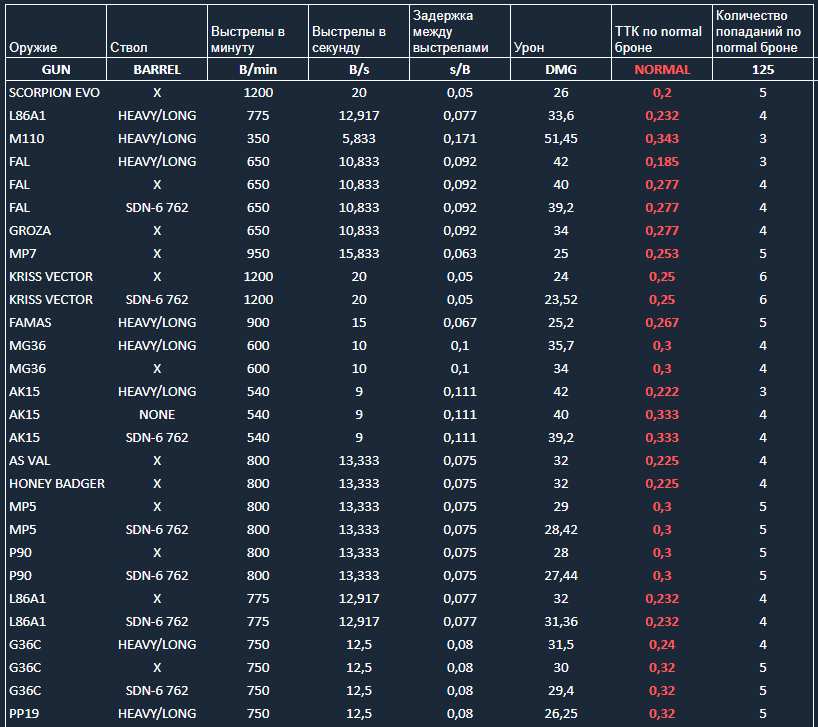Screen dimensions: 818x727
Task: Click PP19 damage value 26,25
Action: point(561,714)
